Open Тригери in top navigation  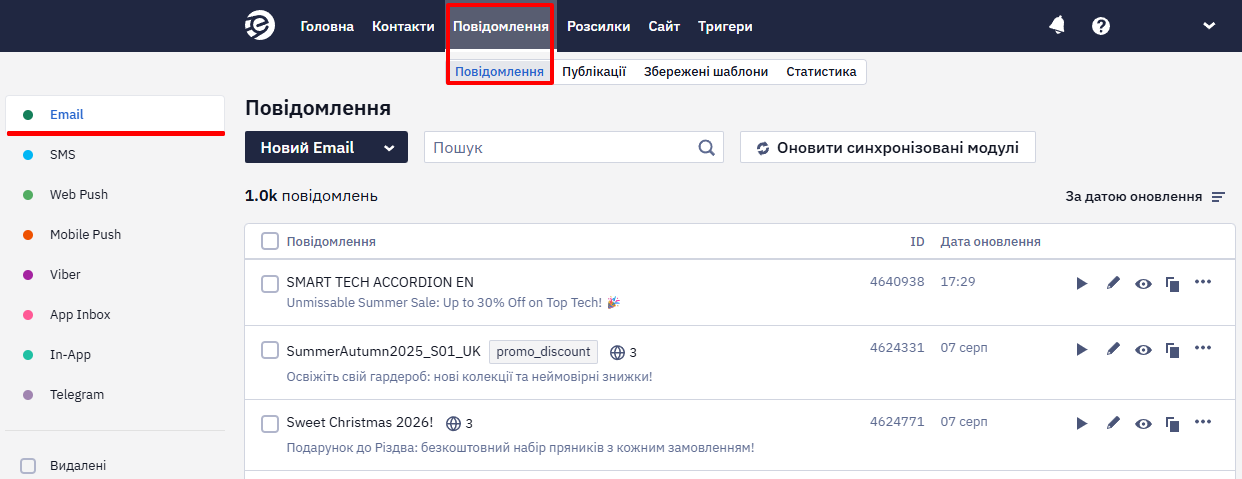pos(725,26)
